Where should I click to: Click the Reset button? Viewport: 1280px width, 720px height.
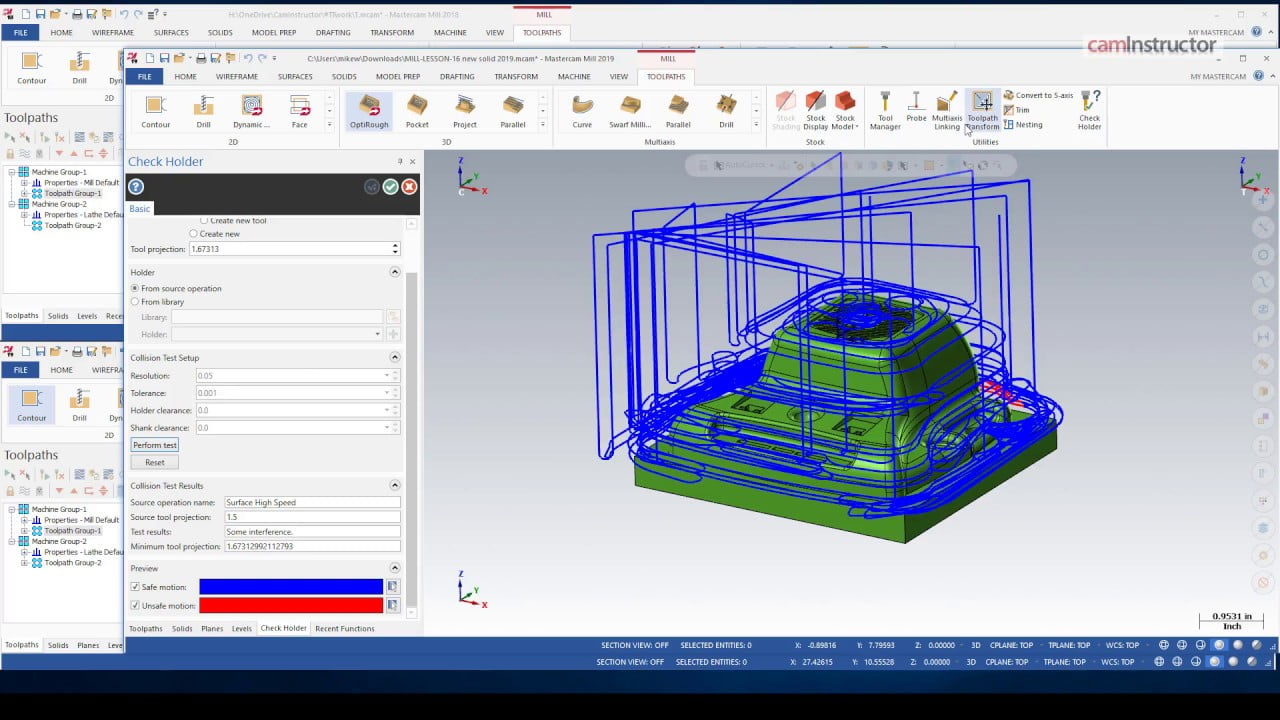click(x=155, y=462)
